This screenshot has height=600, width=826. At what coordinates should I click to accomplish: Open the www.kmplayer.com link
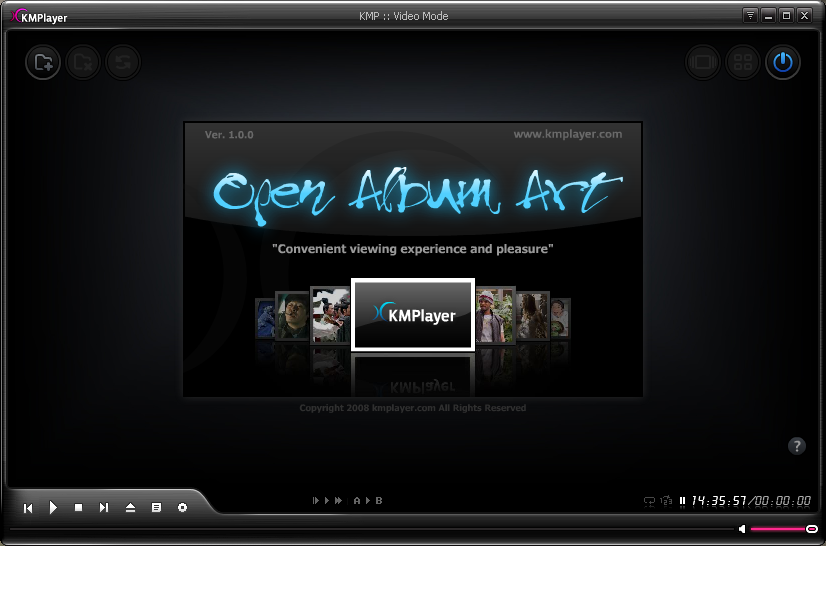pos(568,134)
